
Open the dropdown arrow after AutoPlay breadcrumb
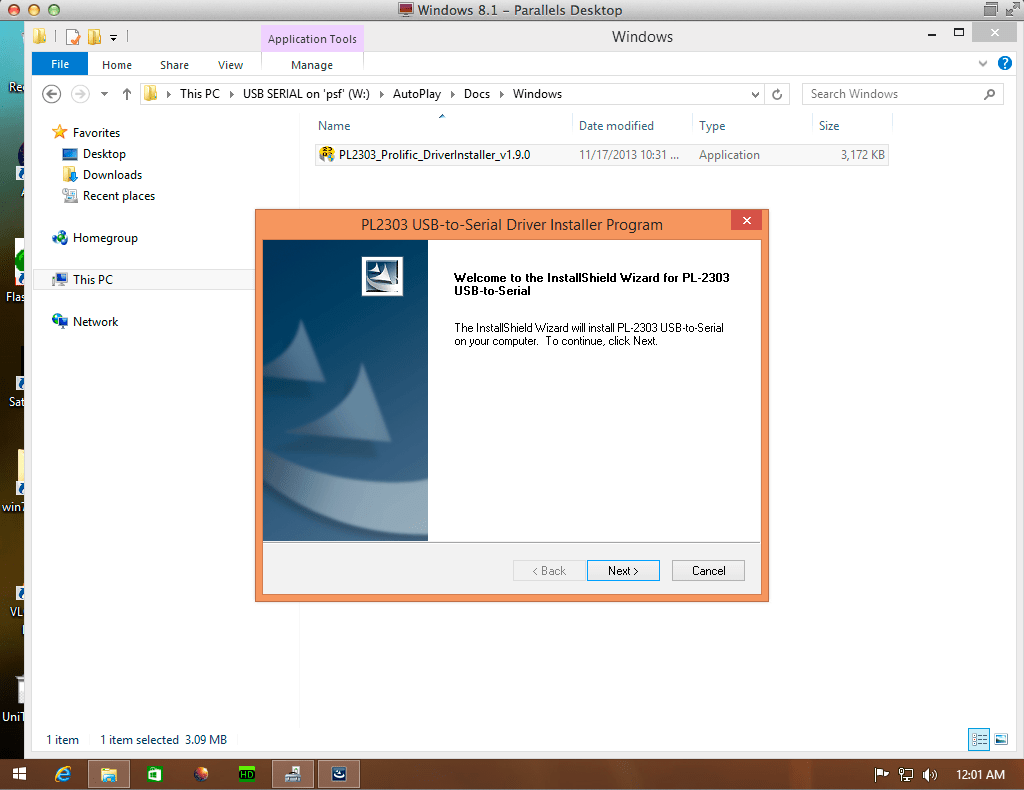452,94
